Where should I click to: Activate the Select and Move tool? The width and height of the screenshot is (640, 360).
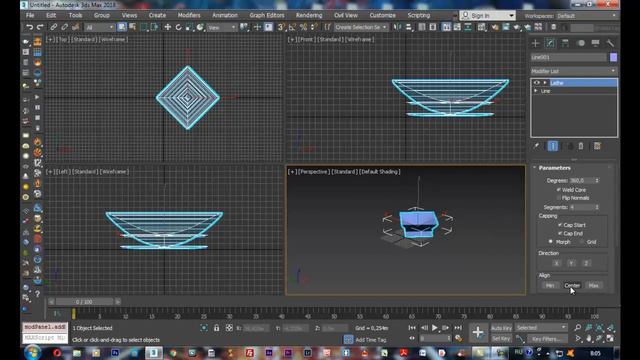(x=167, y=27)
